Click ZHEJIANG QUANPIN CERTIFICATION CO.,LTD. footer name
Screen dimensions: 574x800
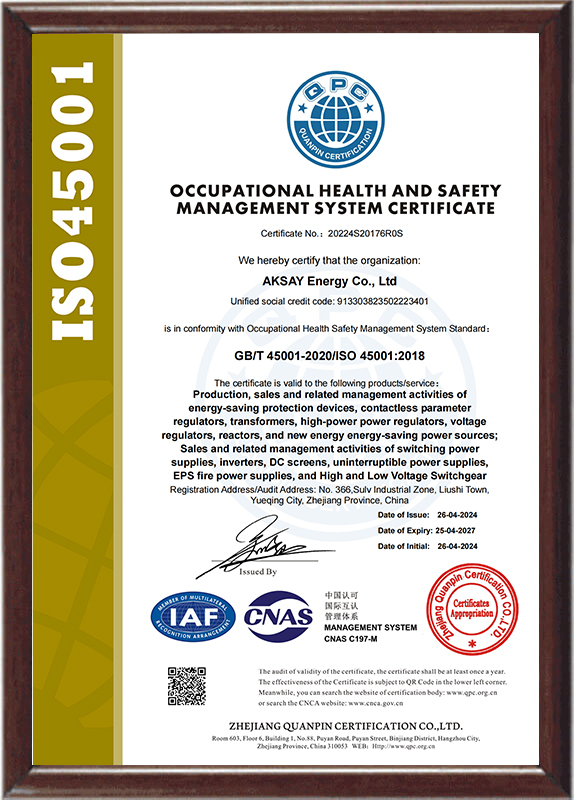346,726
